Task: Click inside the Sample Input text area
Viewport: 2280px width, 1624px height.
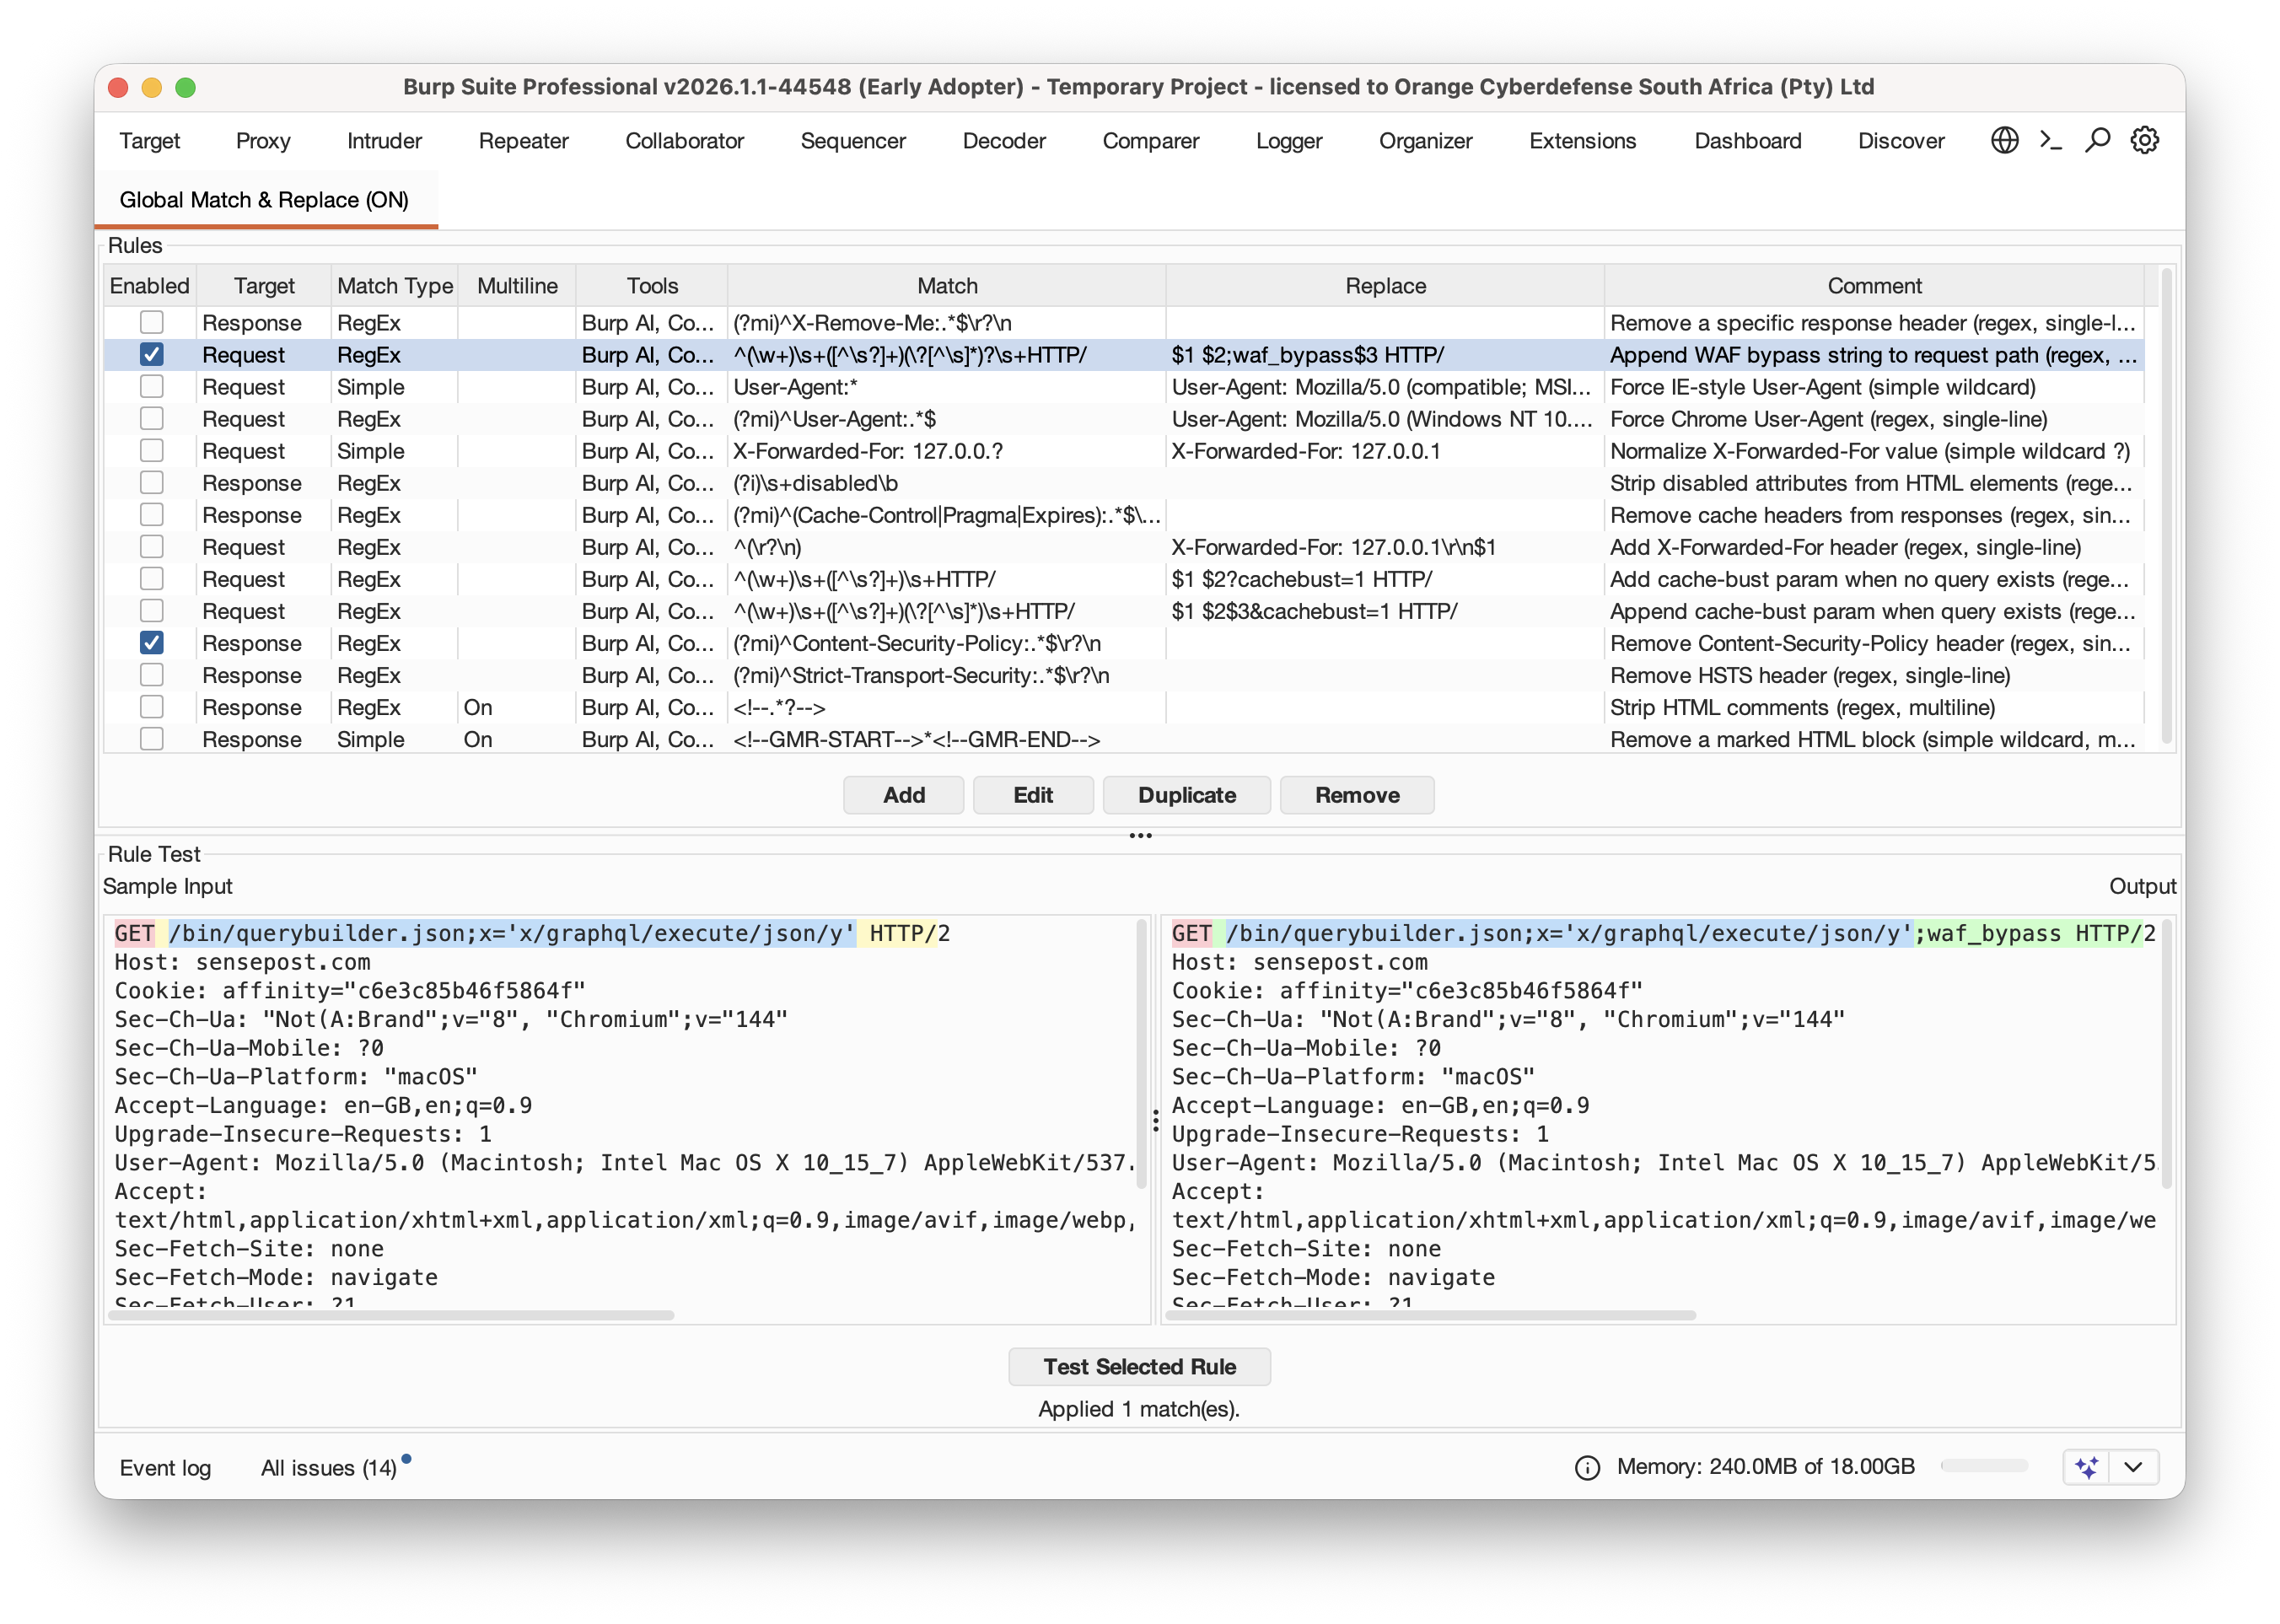Action: 620,1111
